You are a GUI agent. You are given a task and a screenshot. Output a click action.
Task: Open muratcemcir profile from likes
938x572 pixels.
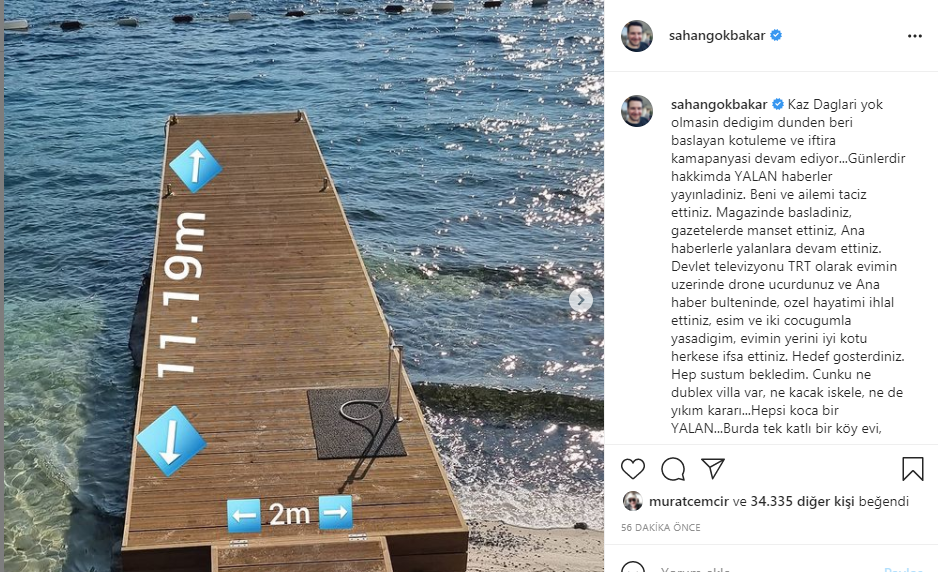[689, 501]
